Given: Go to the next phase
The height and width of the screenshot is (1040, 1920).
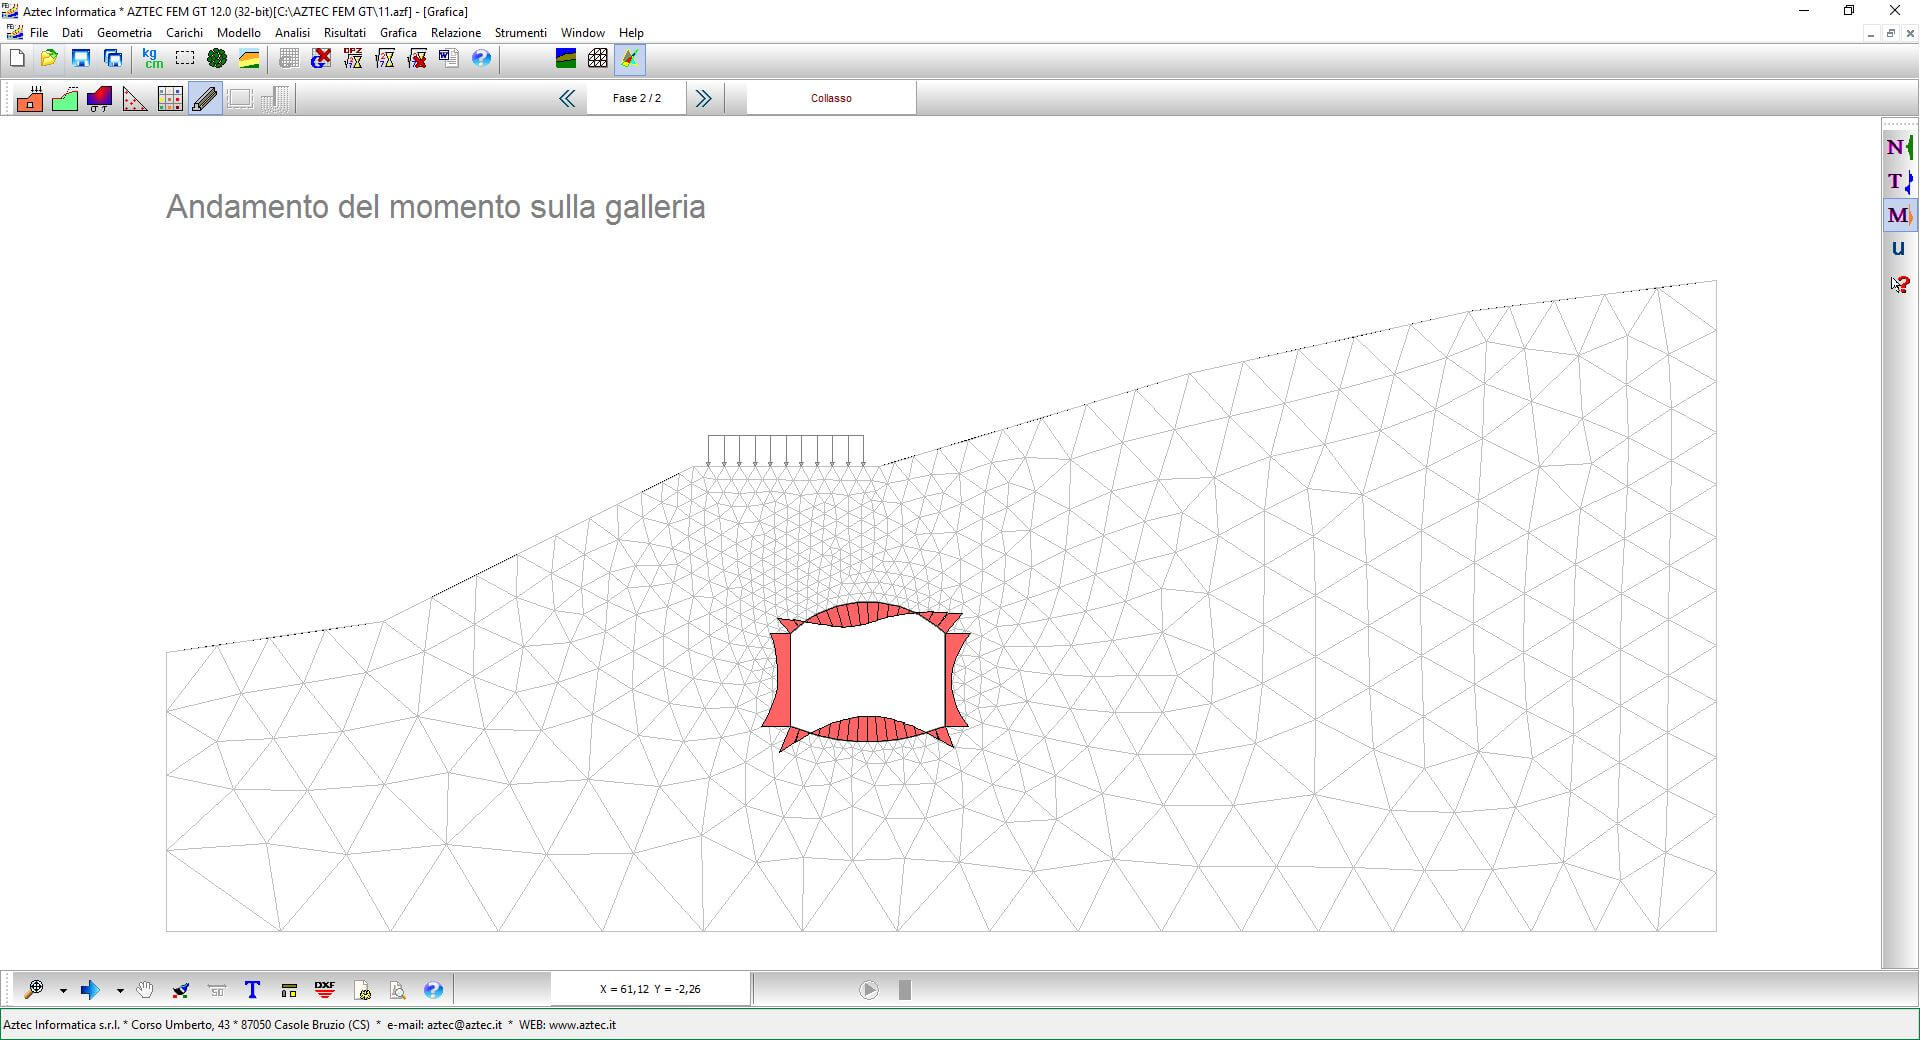Looking at the screenshot, I should pyautogui.click(x=703, y=98).
